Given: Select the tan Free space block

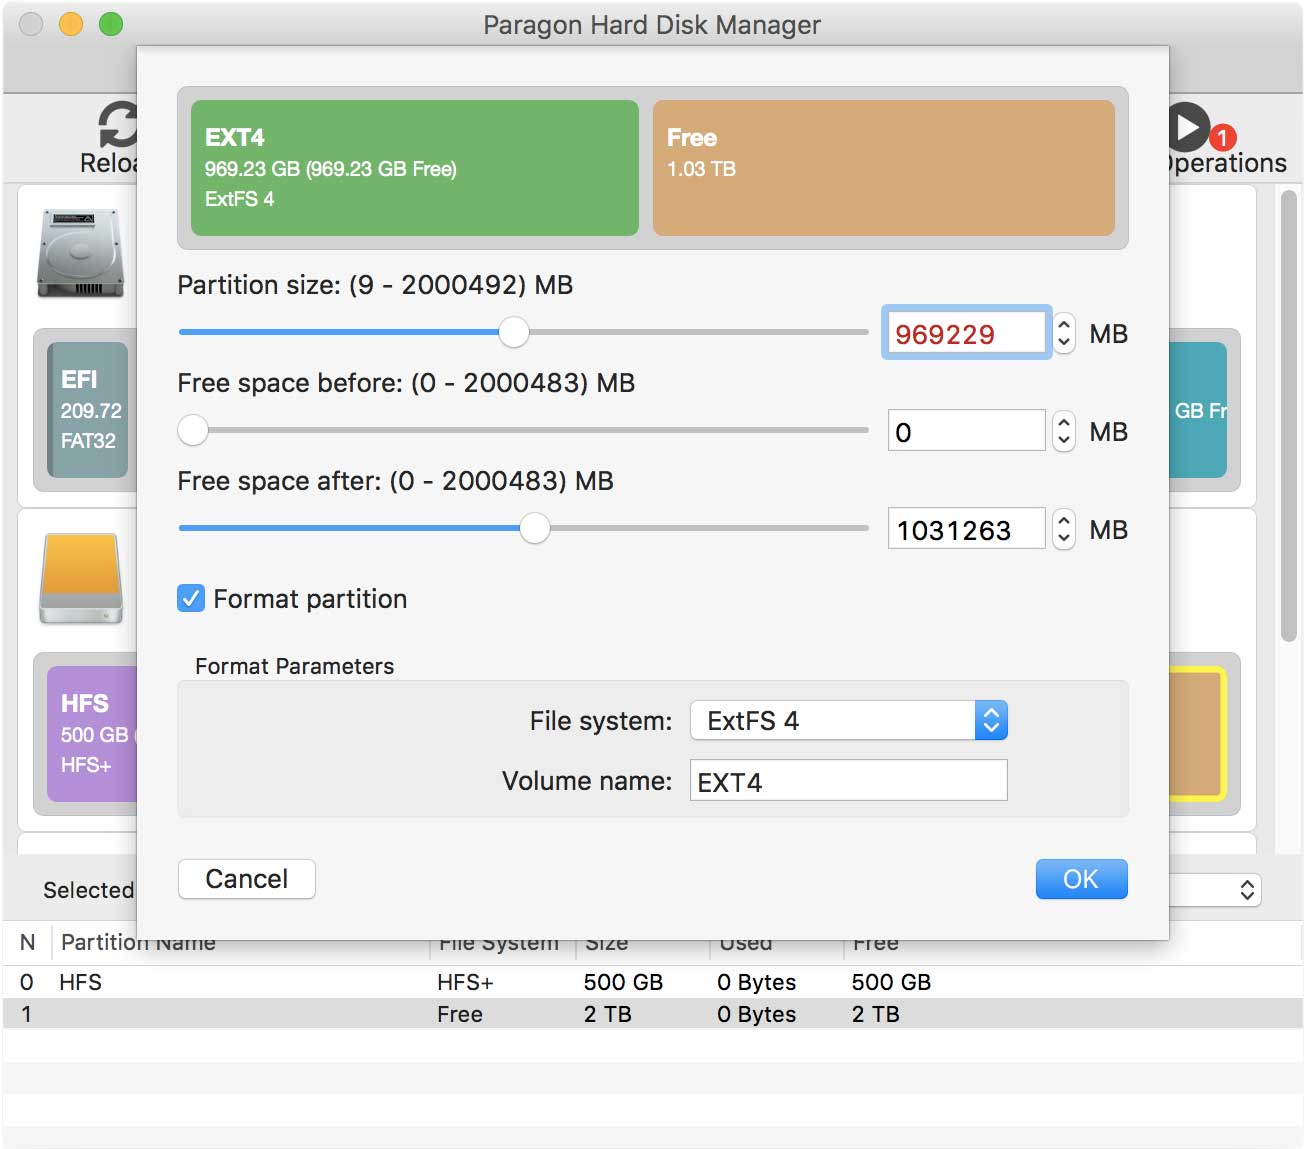Looking at the screenshot, I should tap(883, 168).
